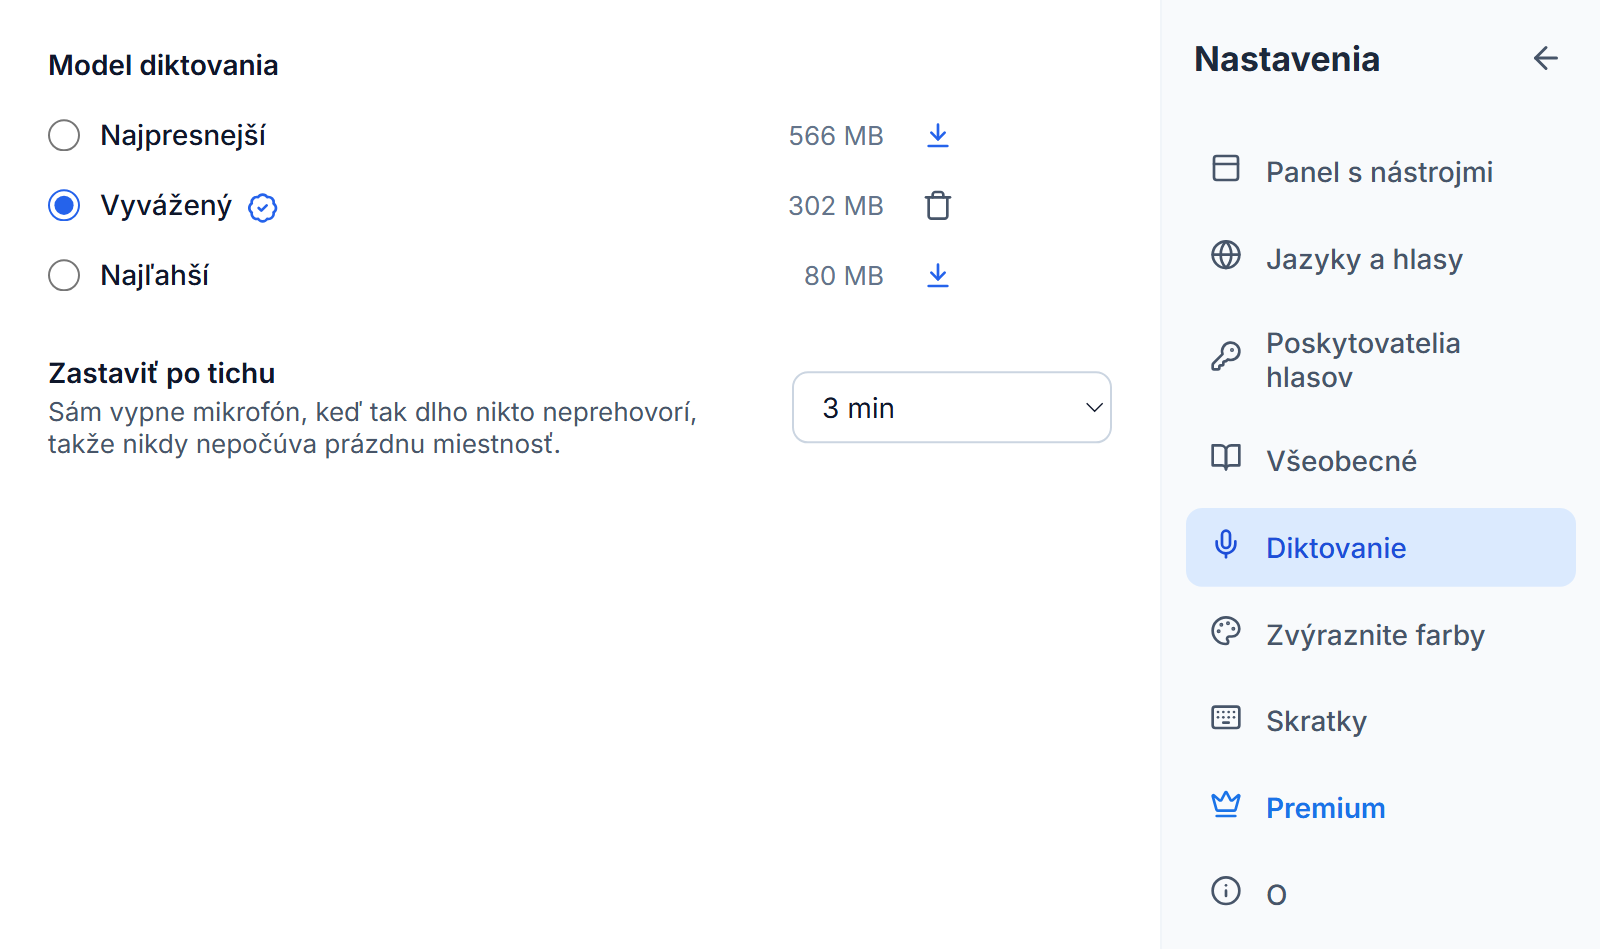Click the Nastavenia title
The height and width of the screenshot is (950, 1600).
pos(1287,59)
